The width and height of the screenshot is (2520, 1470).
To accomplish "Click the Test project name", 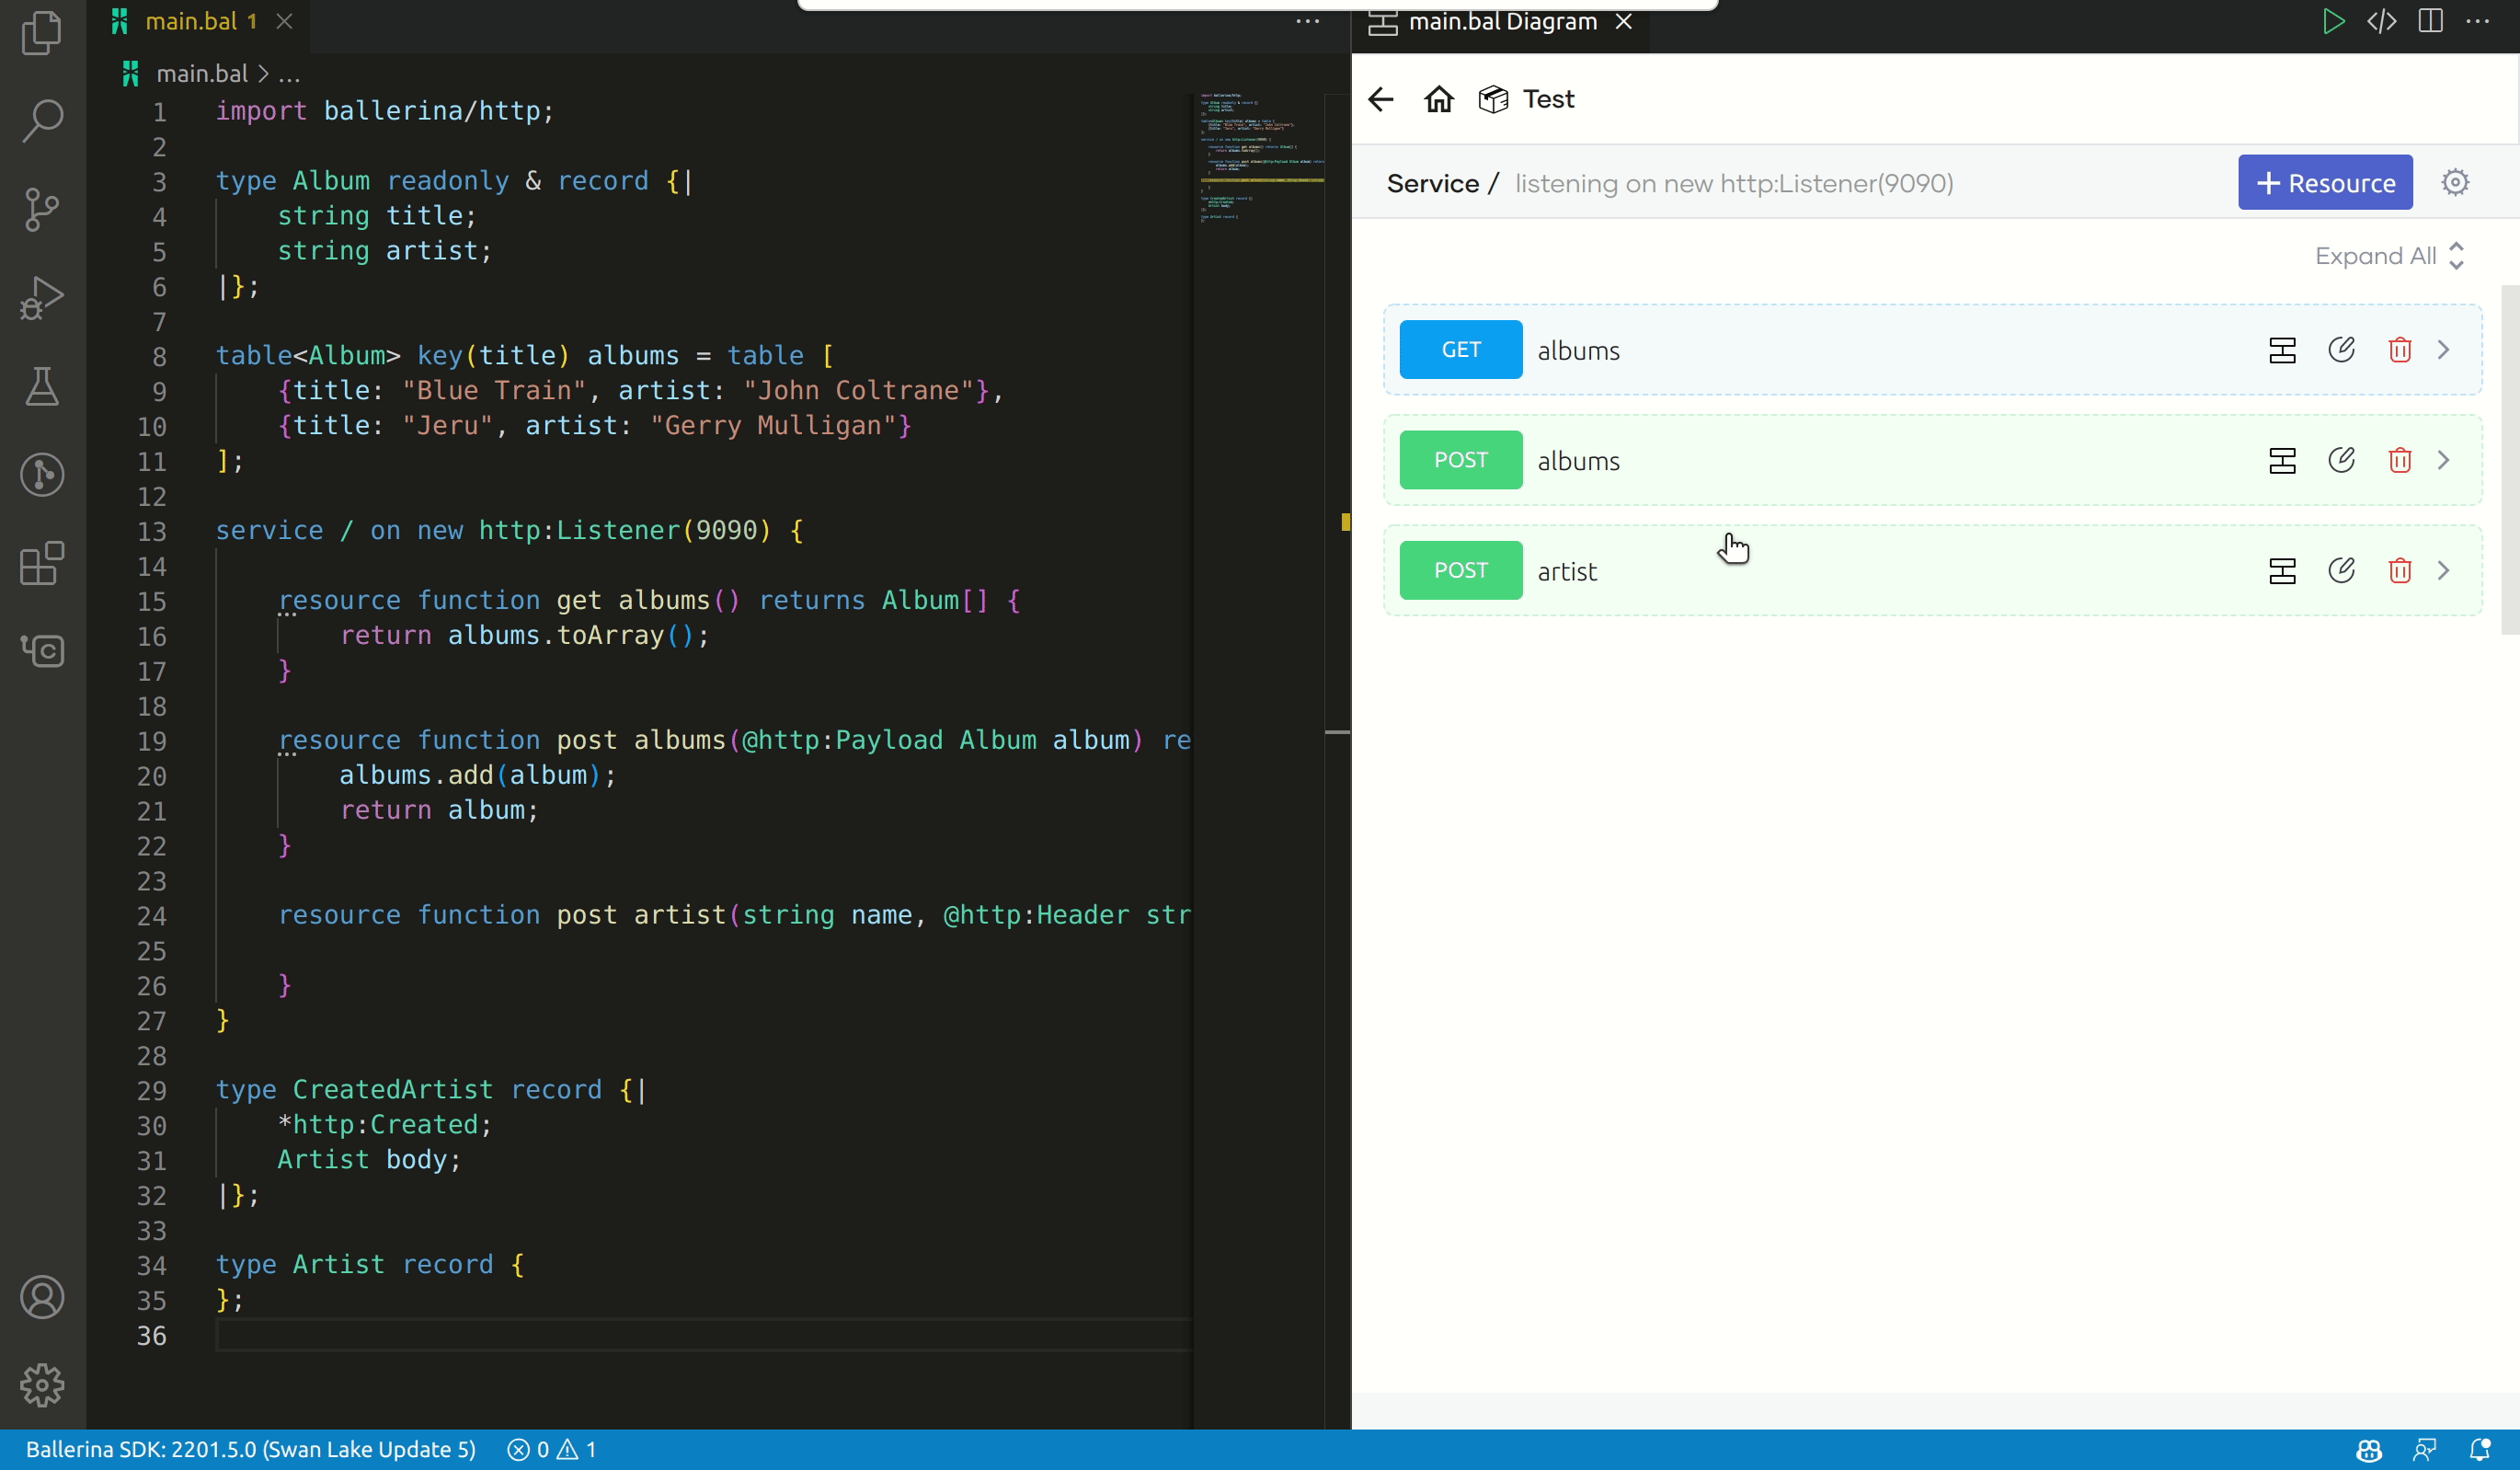I will pos(1548,99).
